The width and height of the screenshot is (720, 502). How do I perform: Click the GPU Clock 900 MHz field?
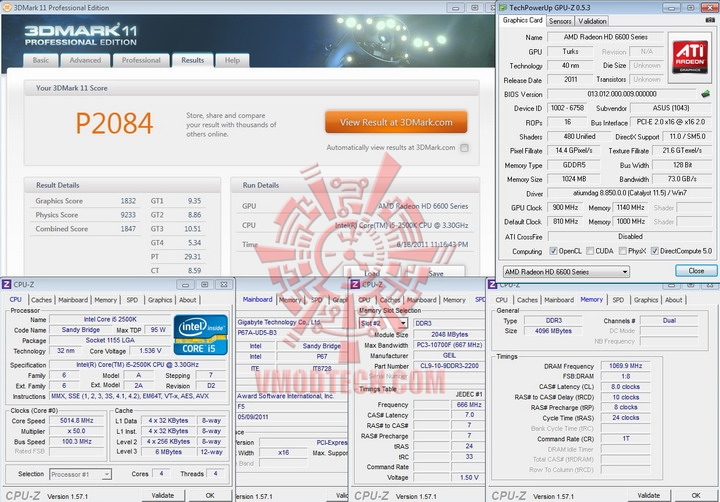coord(565,208)
